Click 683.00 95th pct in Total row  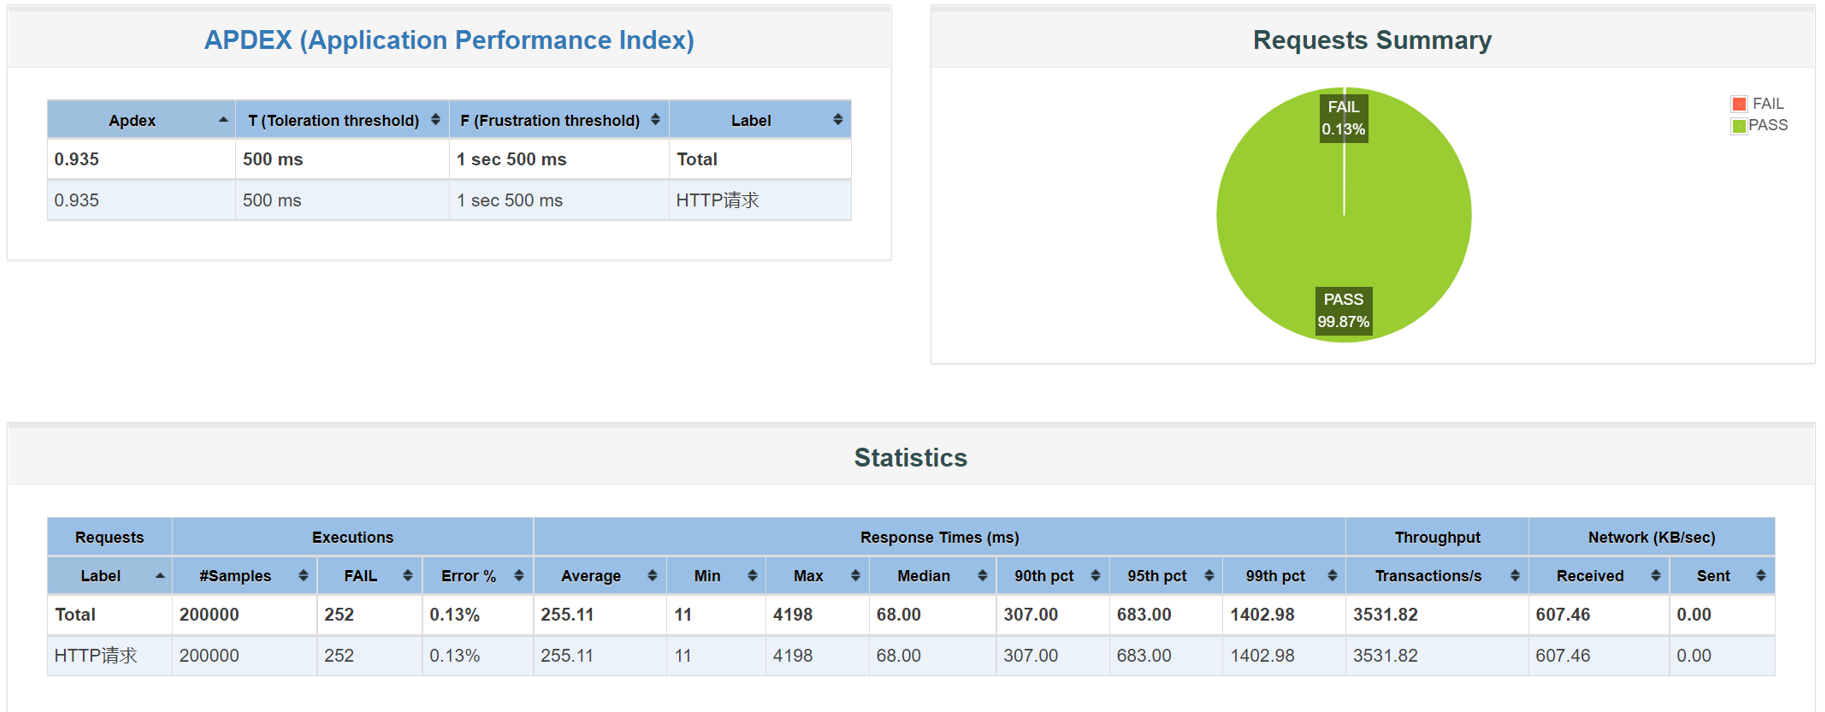tap(1144, 615)
